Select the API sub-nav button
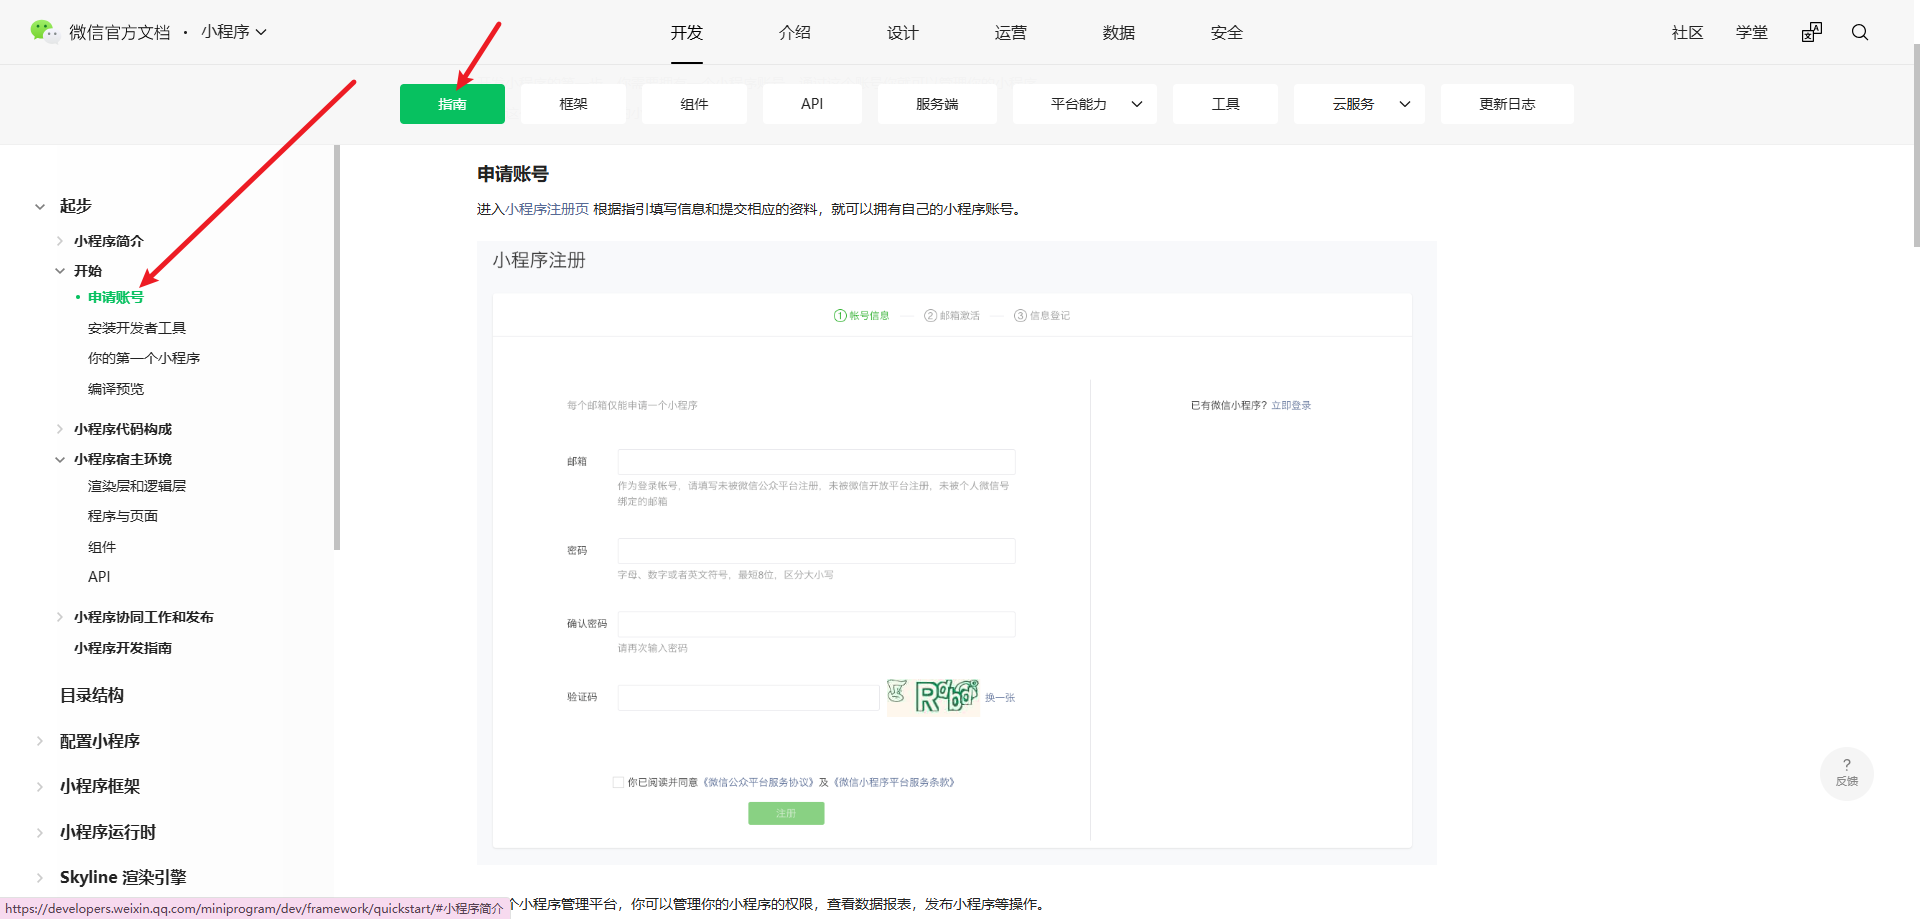This screenshot has width=1920, height=919. pyautogui.click(x=812, y=104)
